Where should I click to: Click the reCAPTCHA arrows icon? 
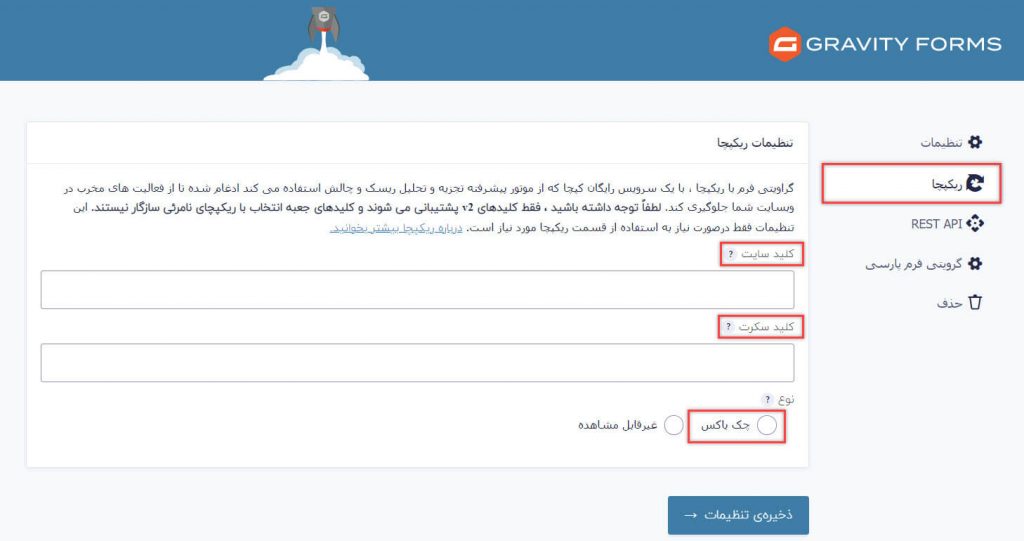click(975, 184)
